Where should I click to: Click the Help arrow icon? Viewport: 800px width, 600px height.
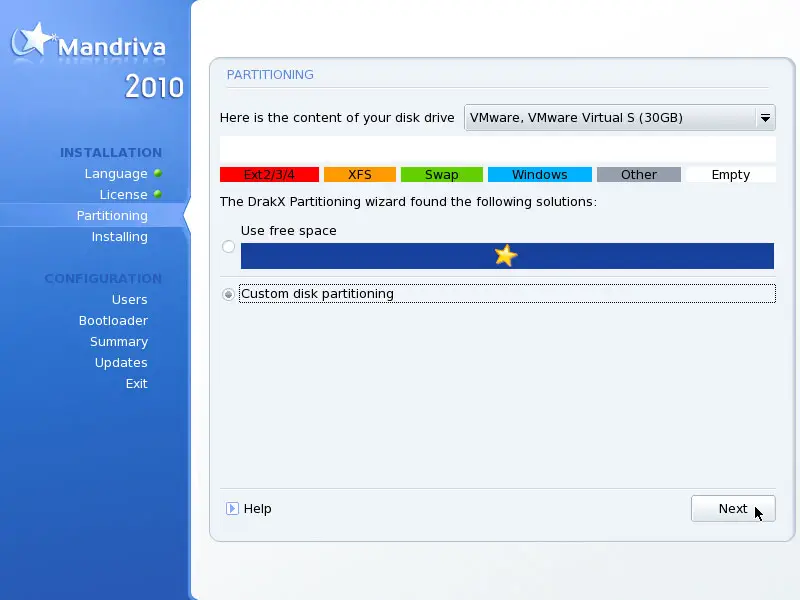pos(232,509)
